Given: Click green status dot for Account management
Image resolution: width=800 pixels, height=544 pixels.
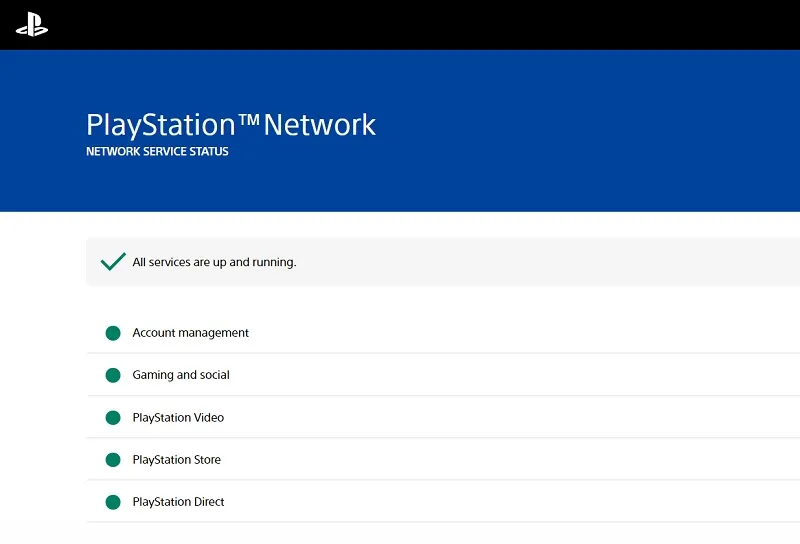Looking at the screenshot, I should click(x=113, y=333).
